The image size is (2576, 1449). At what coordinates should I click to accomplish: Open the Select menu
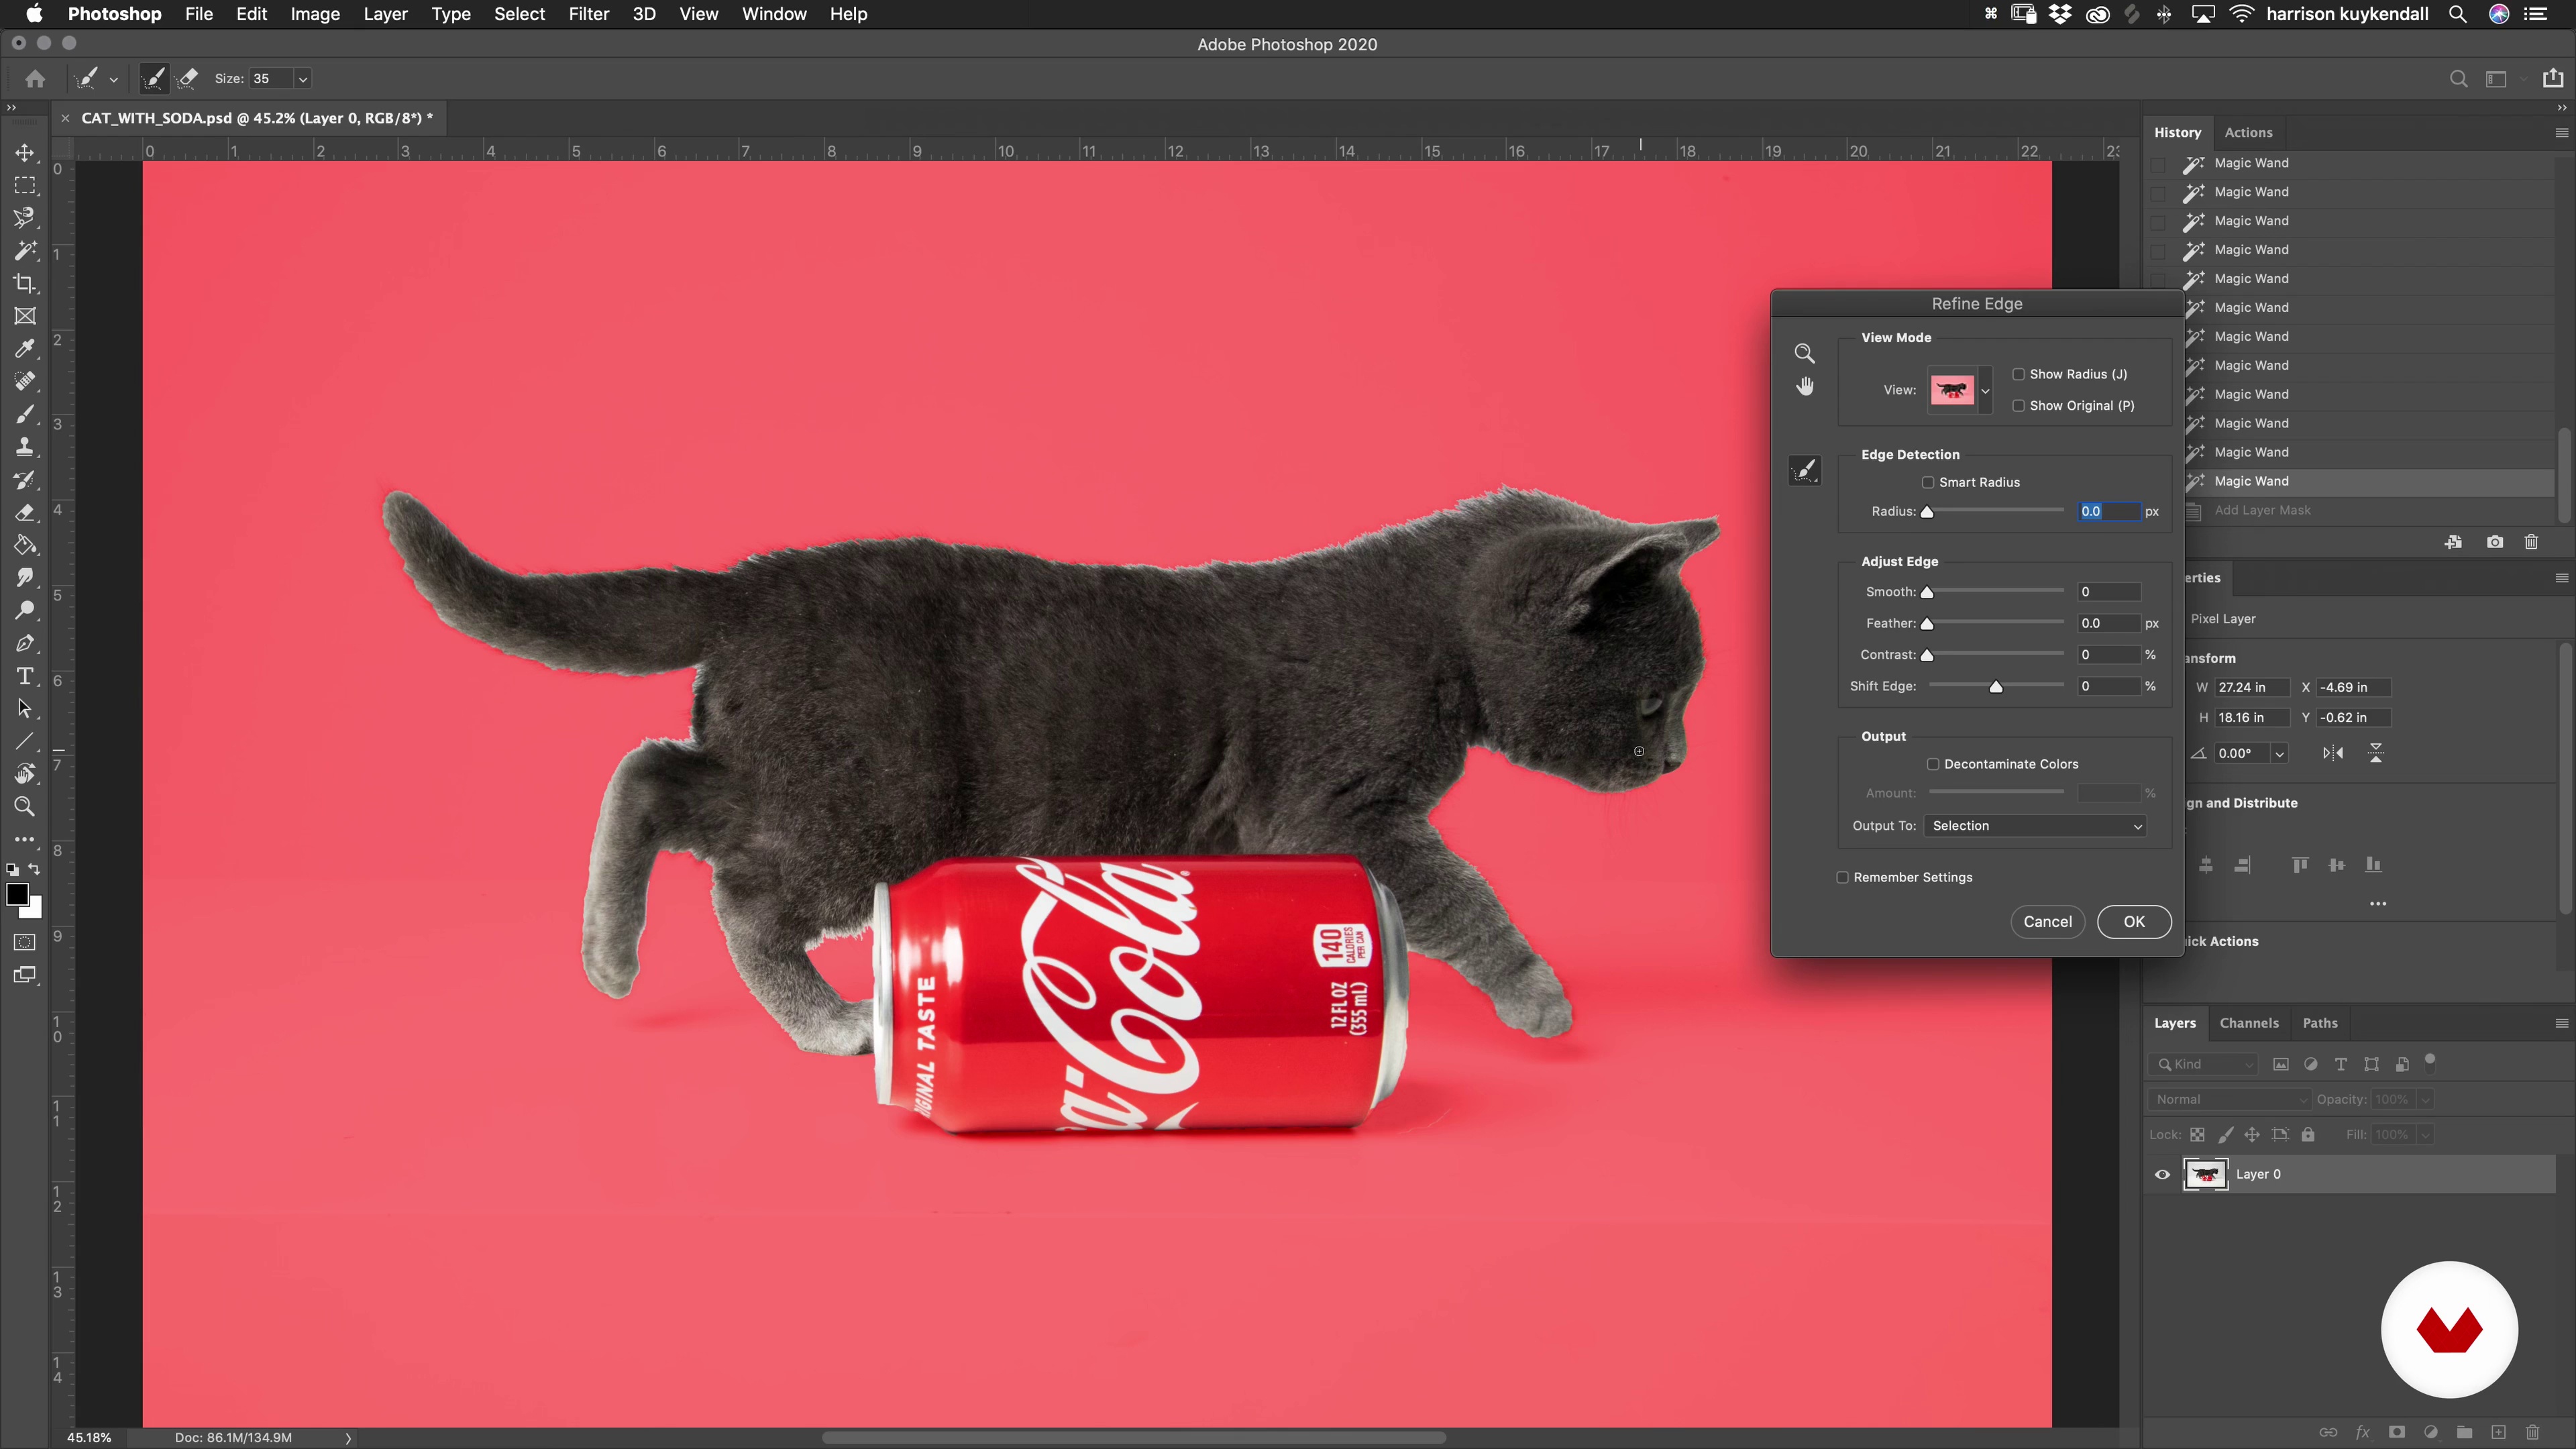tap(519, 14)
